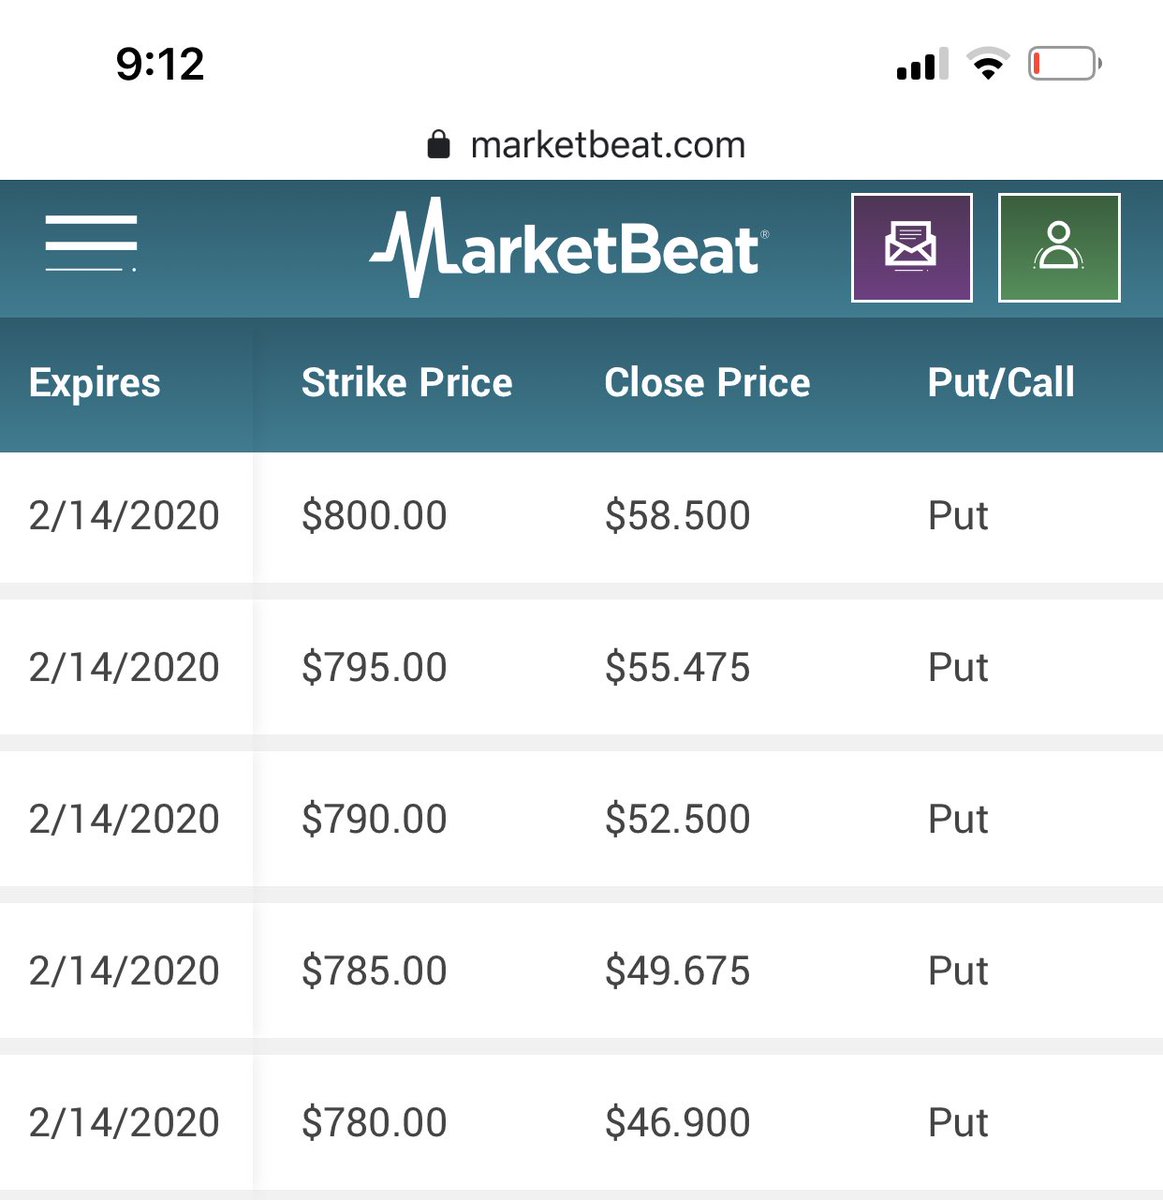The height and width of the screenshot is (1200, 1163).
Task: Open the green user account icon
Action: [1059, 247]
